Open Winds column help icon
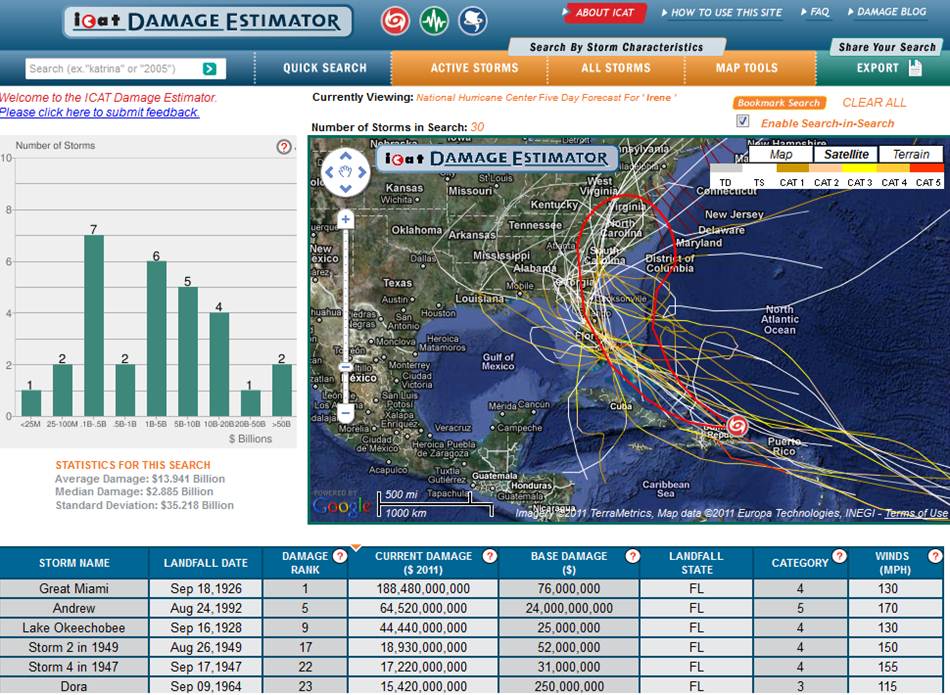The width and height of the screenshot is (950, 695). [x=935, y=556]
